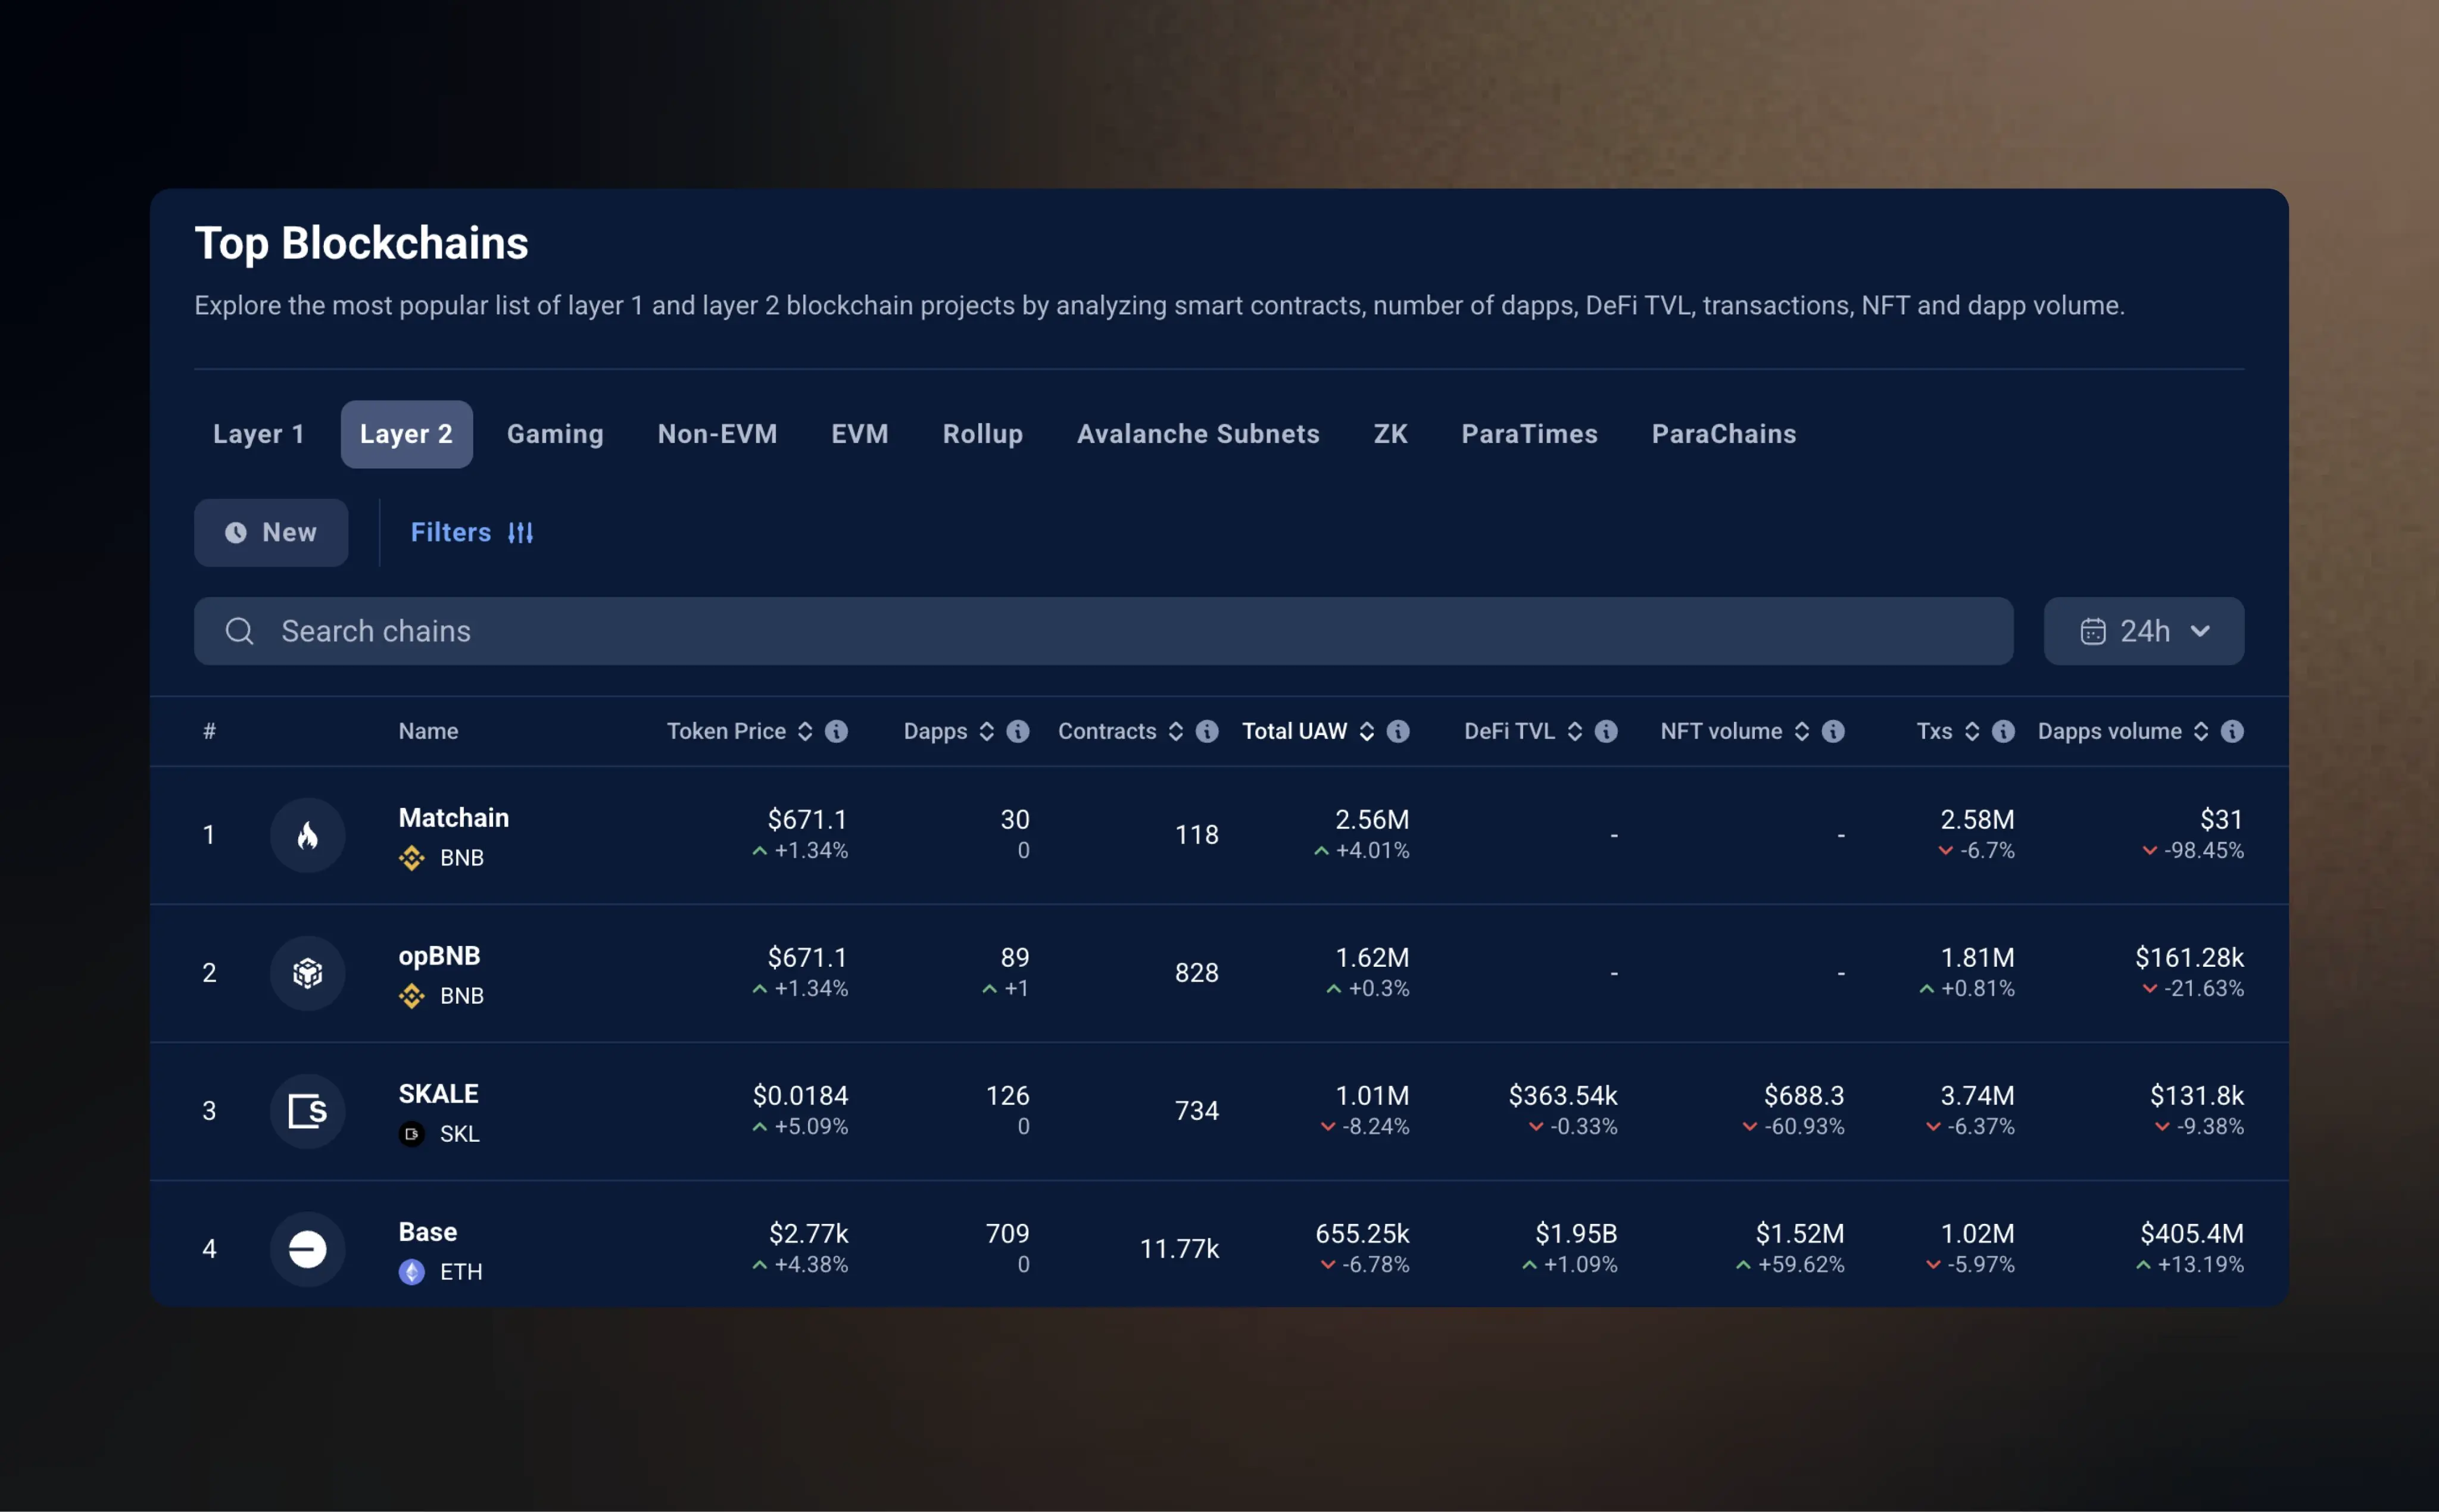Click Base's 11.77k contracts value

(x=1179, y=1249)
